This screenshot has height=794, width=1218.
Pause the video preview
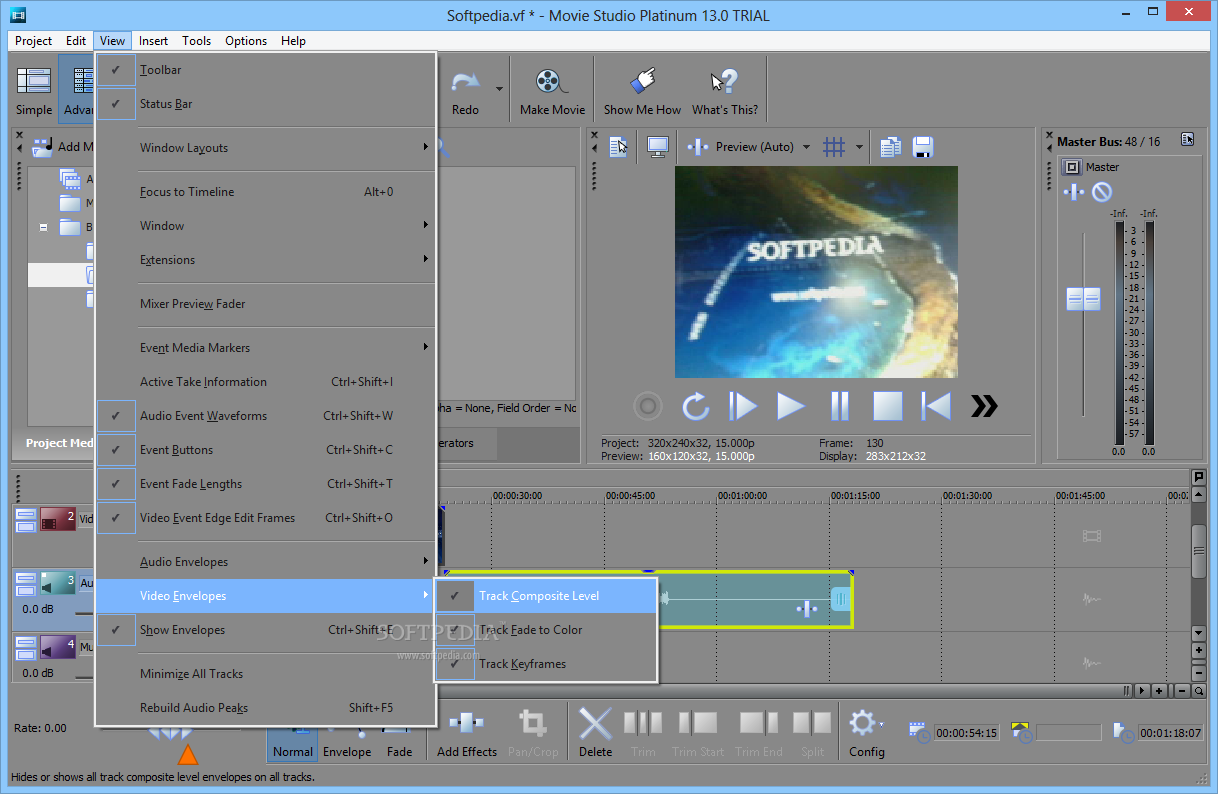coord(840,406)
